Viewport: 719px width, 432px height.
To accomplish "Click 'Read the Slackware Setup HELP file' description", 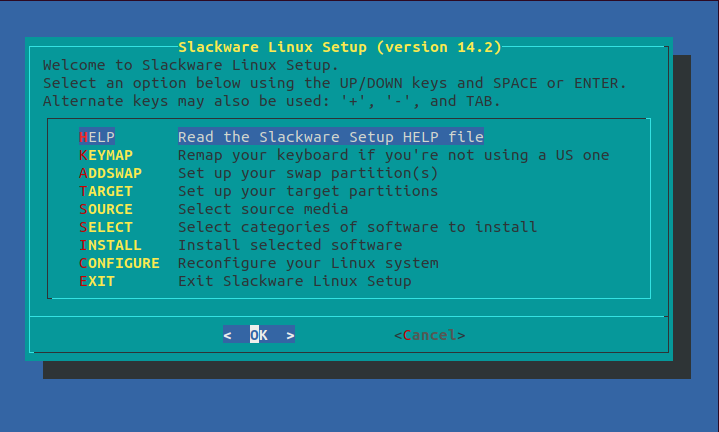I will point(330,137).
